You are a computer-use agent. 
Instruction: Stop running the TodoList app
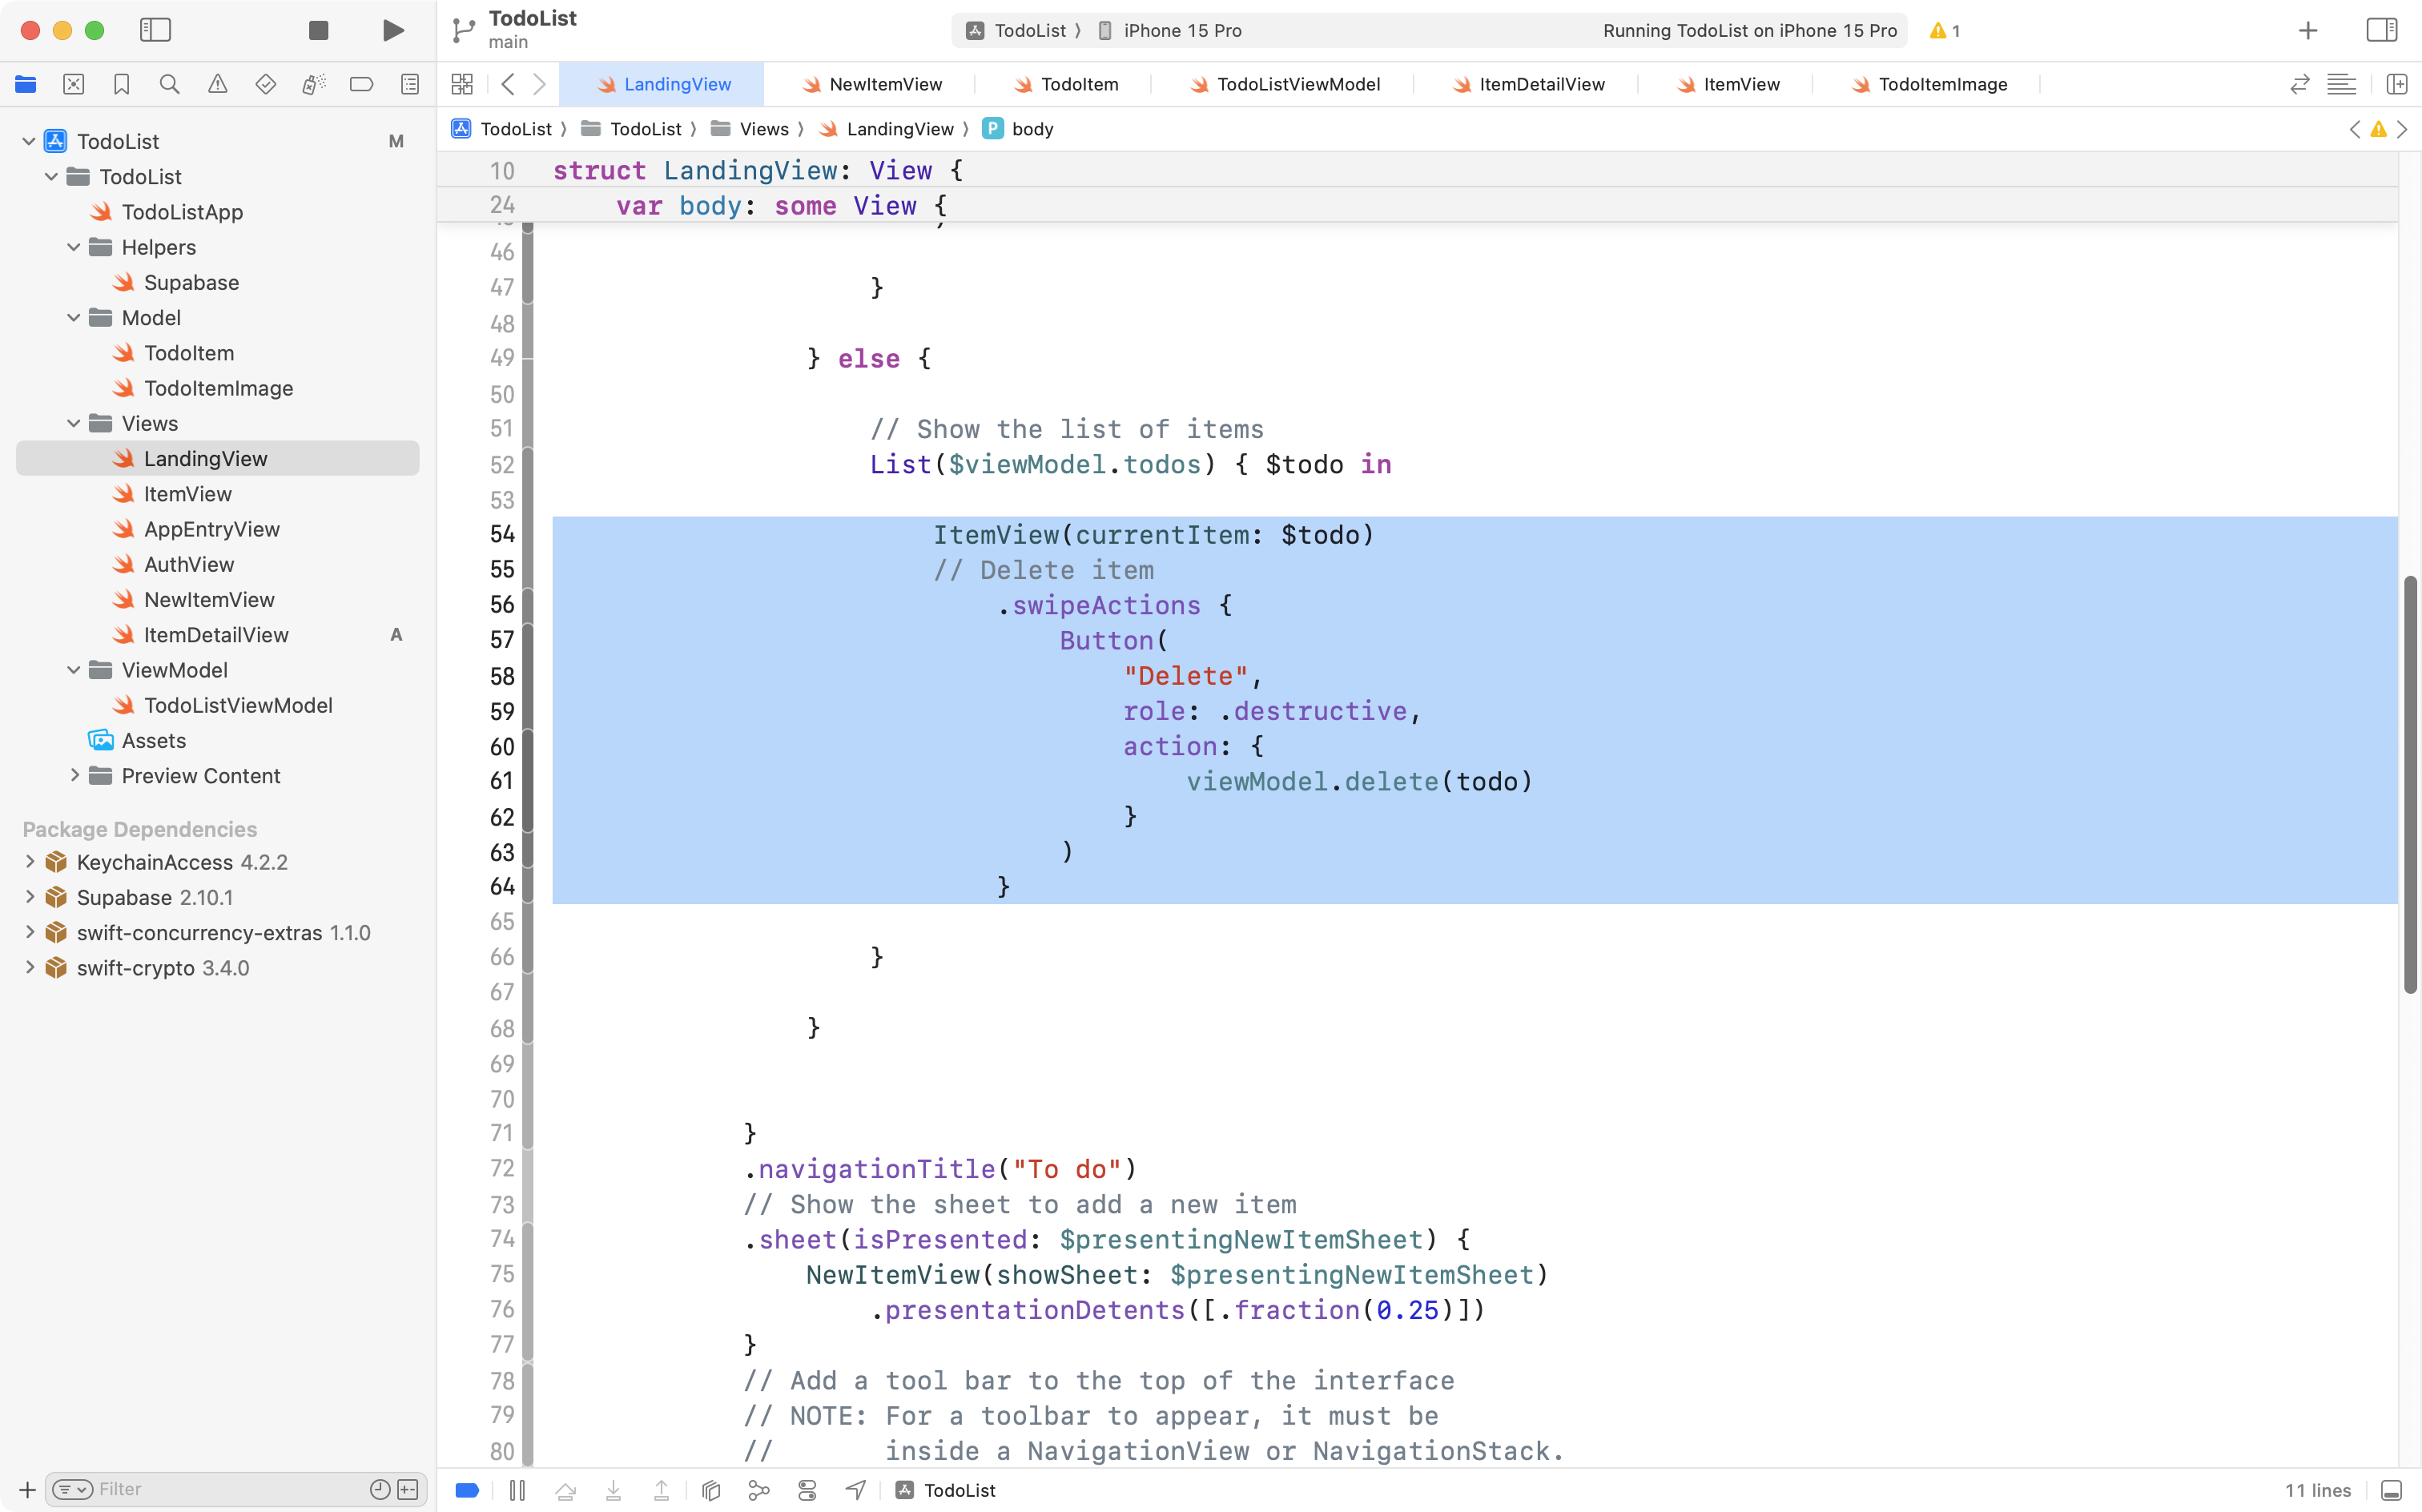point(317,30)
